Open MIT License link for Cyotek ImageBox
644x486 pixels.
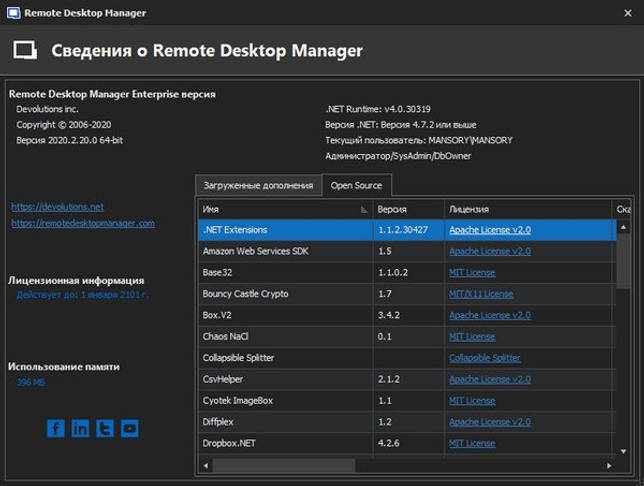(x=472, y=401)
